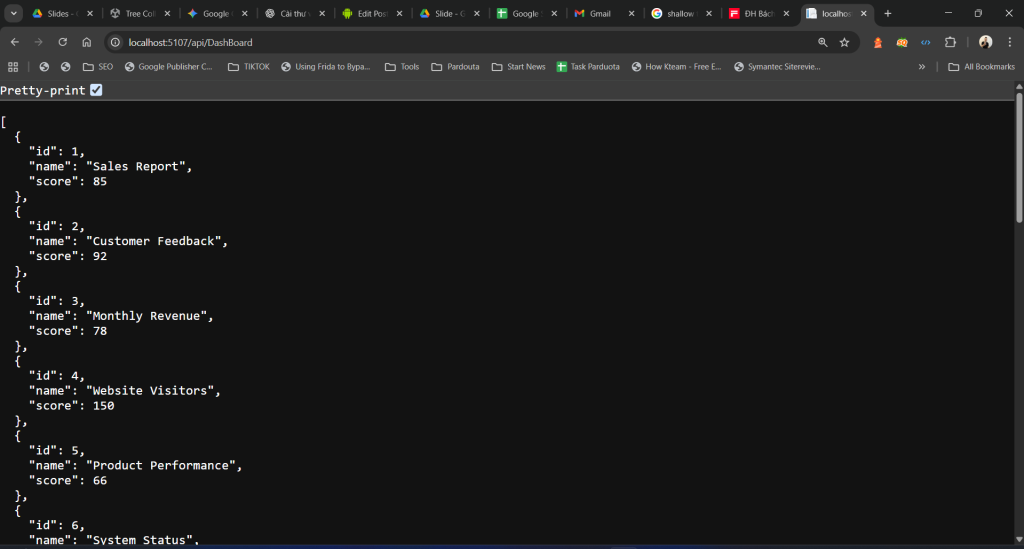Open the All Bookmarks folder
The width and height of the screenshot is (1024, 549).
pos(980,67)
